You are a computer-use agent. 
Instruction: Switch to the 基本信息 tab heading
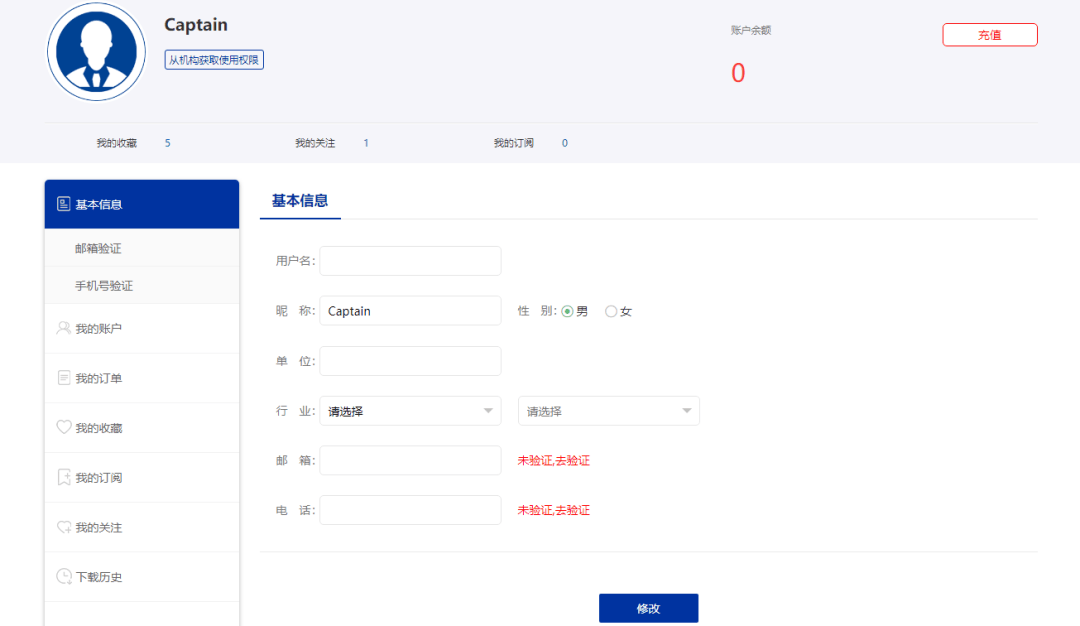click(299, 201)
